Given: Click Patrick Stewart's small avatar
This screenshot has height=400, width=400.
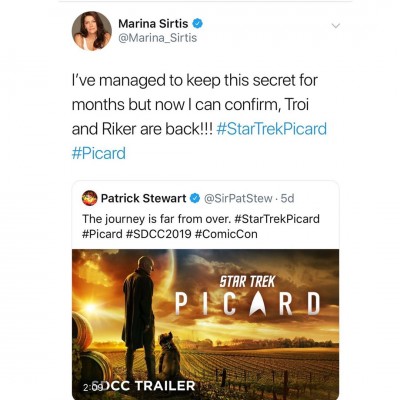Looking at the screenshot, I should 89,198.
